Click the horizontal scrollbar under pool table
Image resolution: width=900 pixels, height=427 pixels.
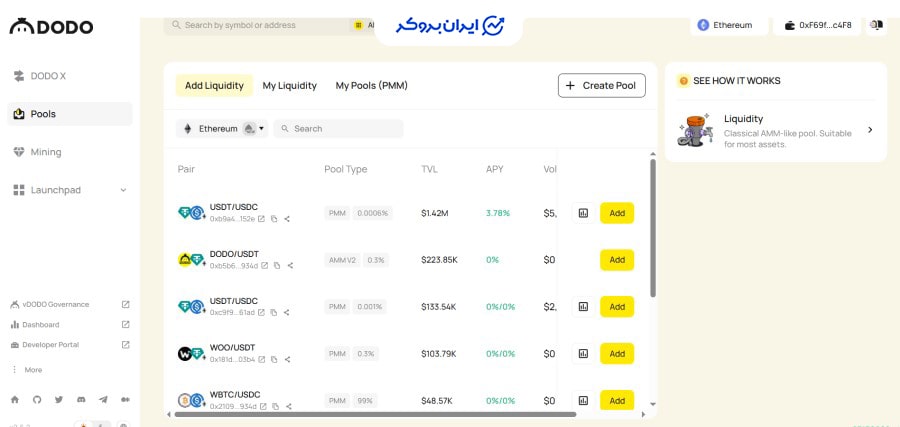(370, 413)
